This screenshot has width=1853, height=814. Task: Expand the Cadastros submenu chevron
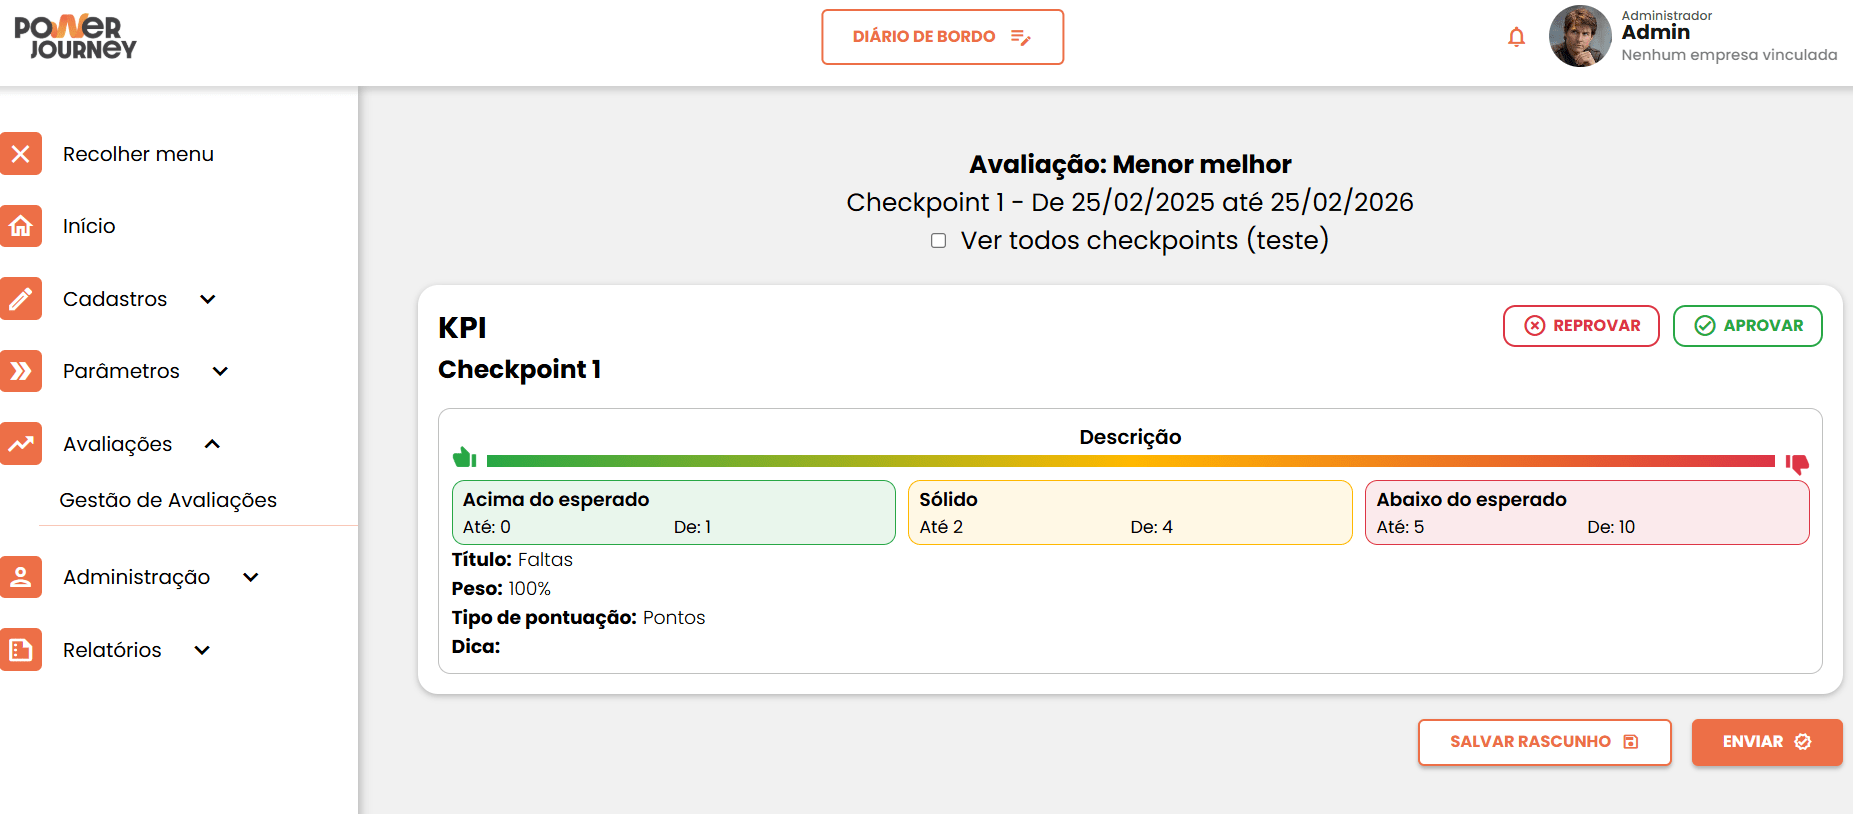coord(208,299)
